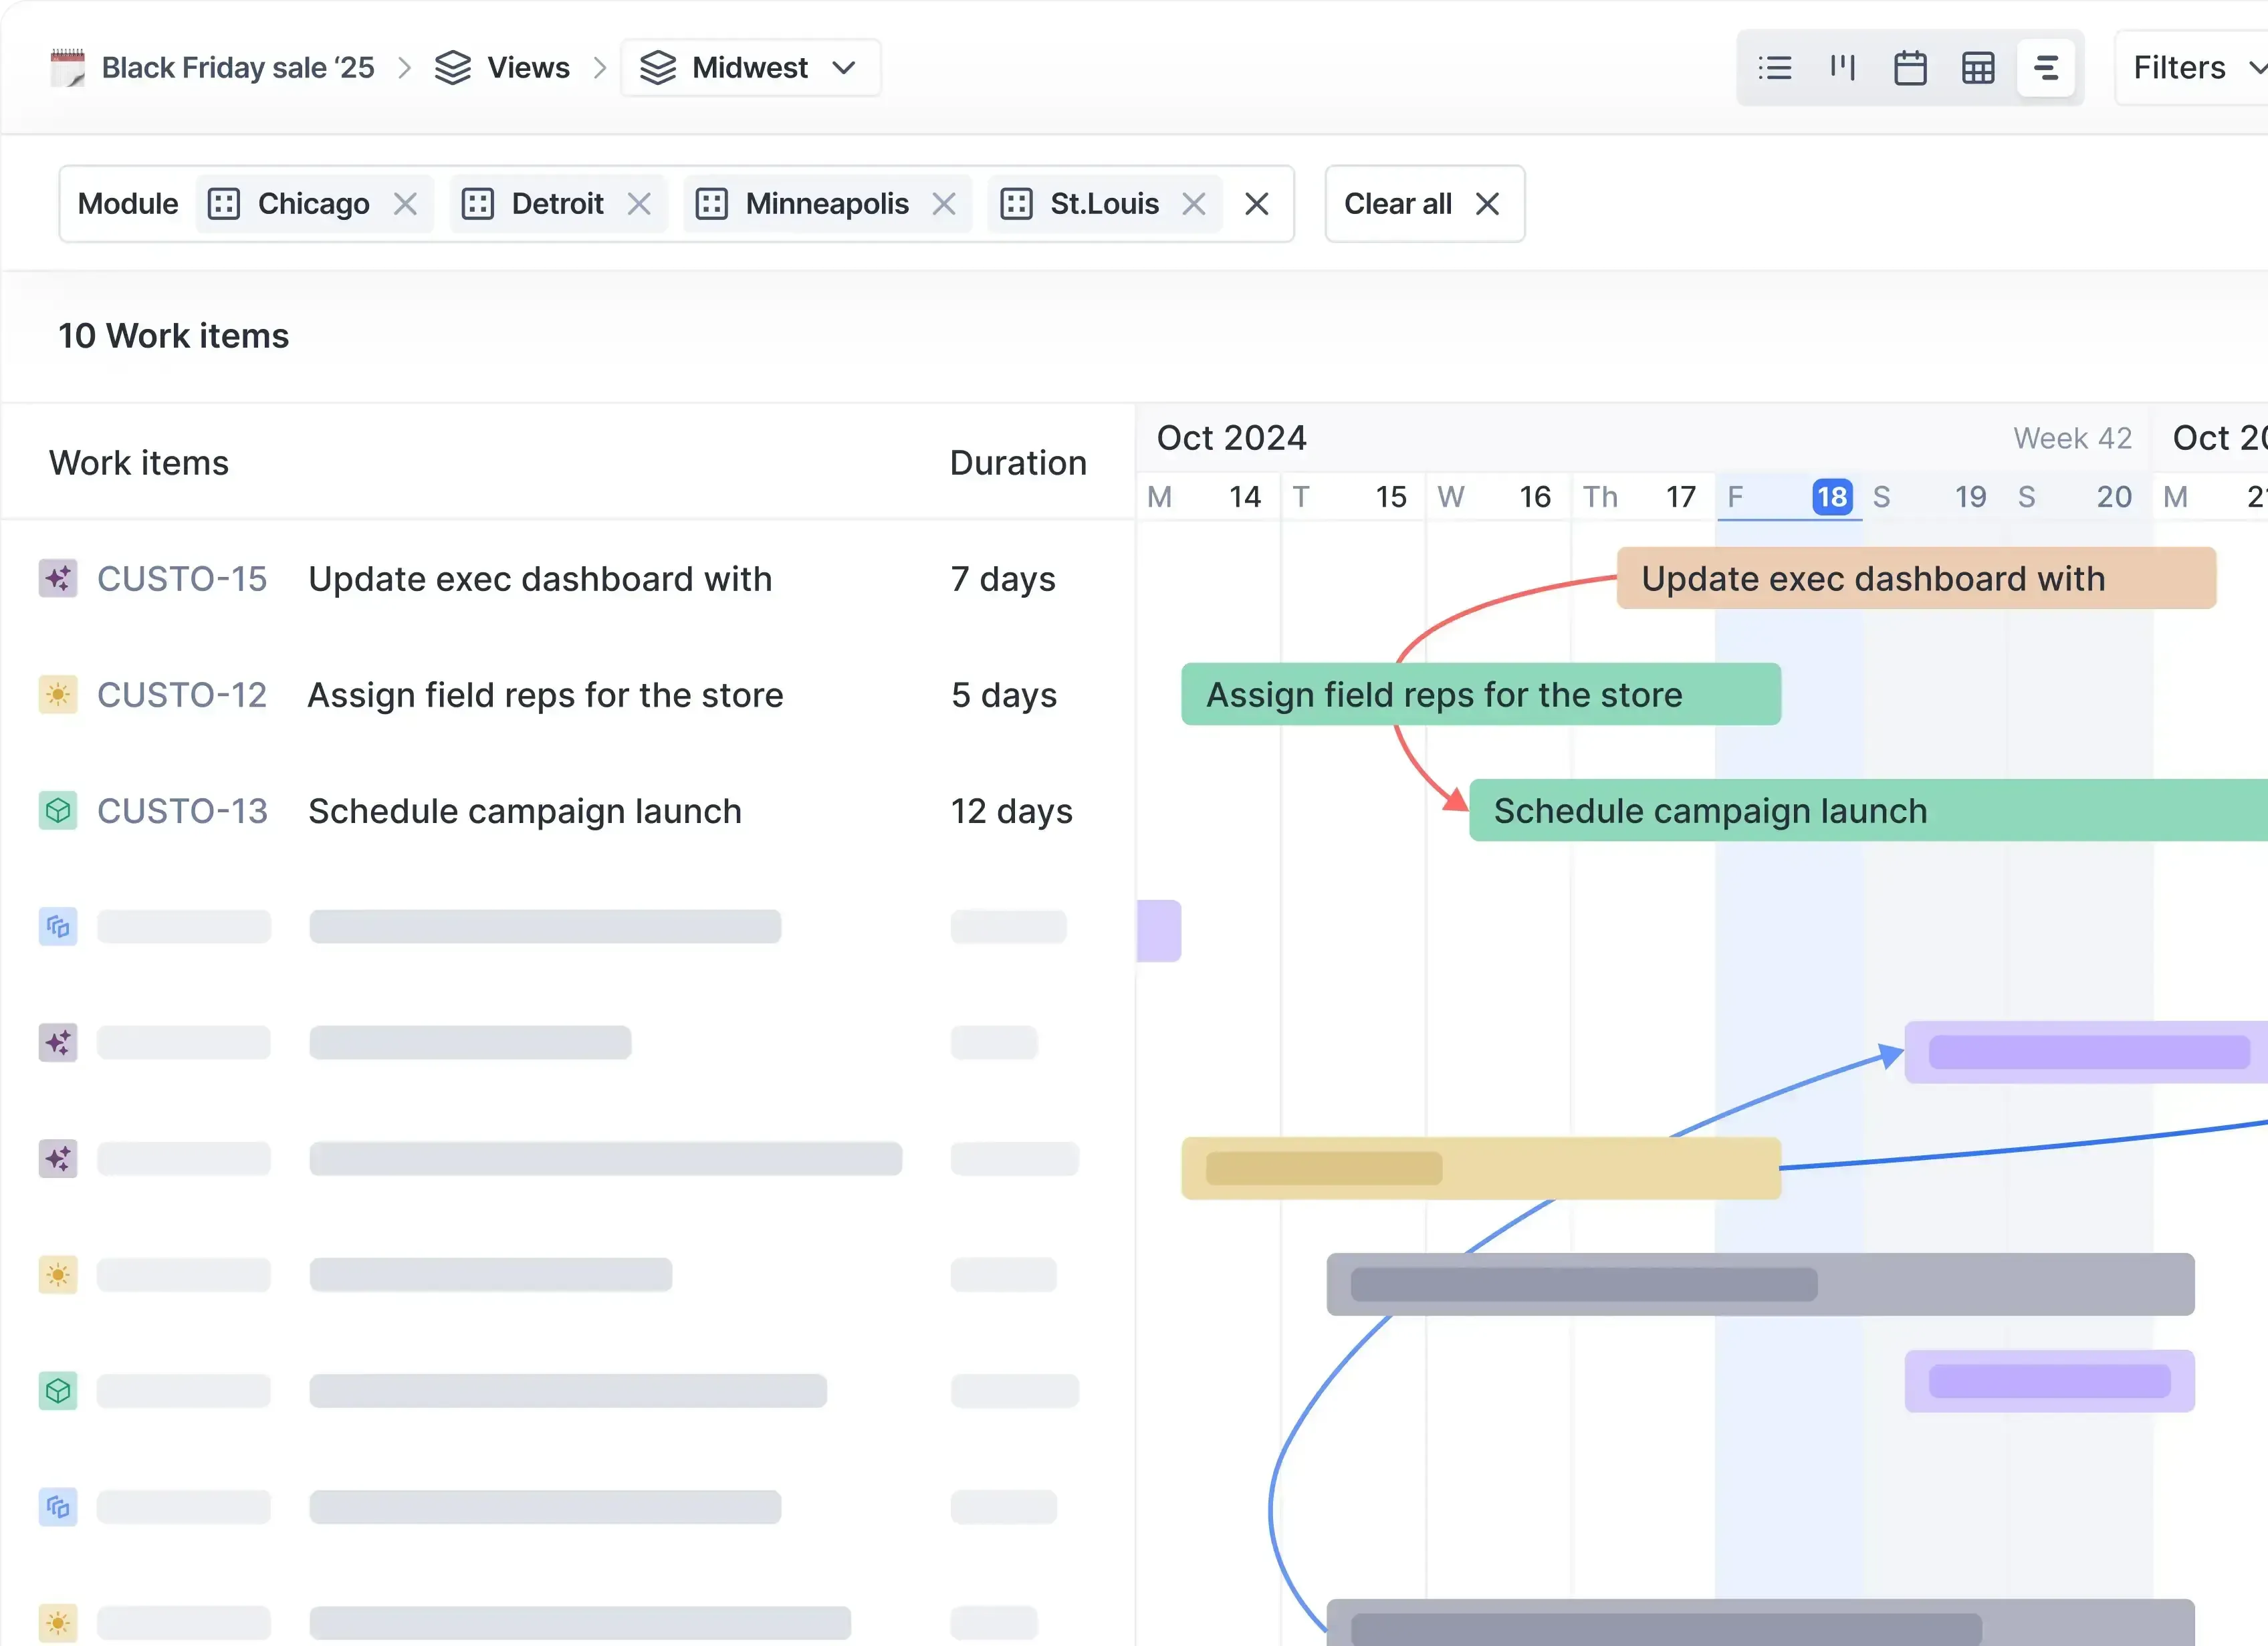Click the CUSTO-13 cube work item icon
Screen dimensions: 2268x1646
[x=58, y=810]
